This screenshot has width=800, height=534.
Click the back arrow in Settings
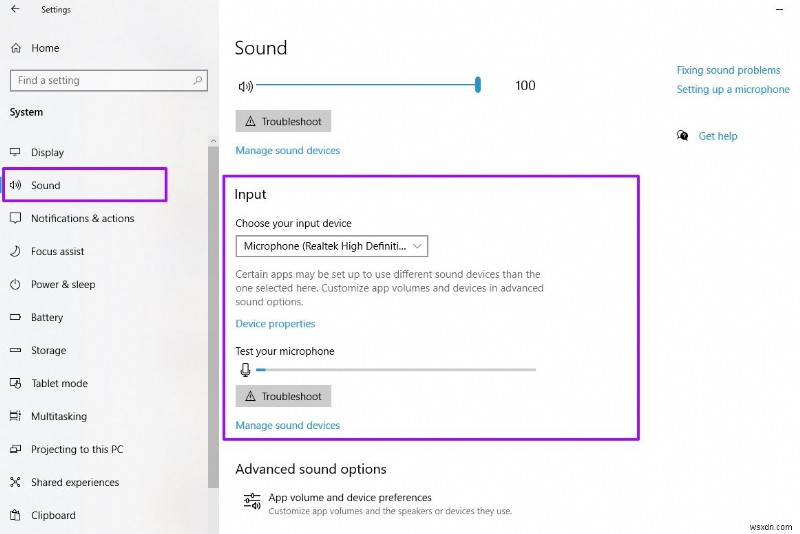tap(15, 9)
